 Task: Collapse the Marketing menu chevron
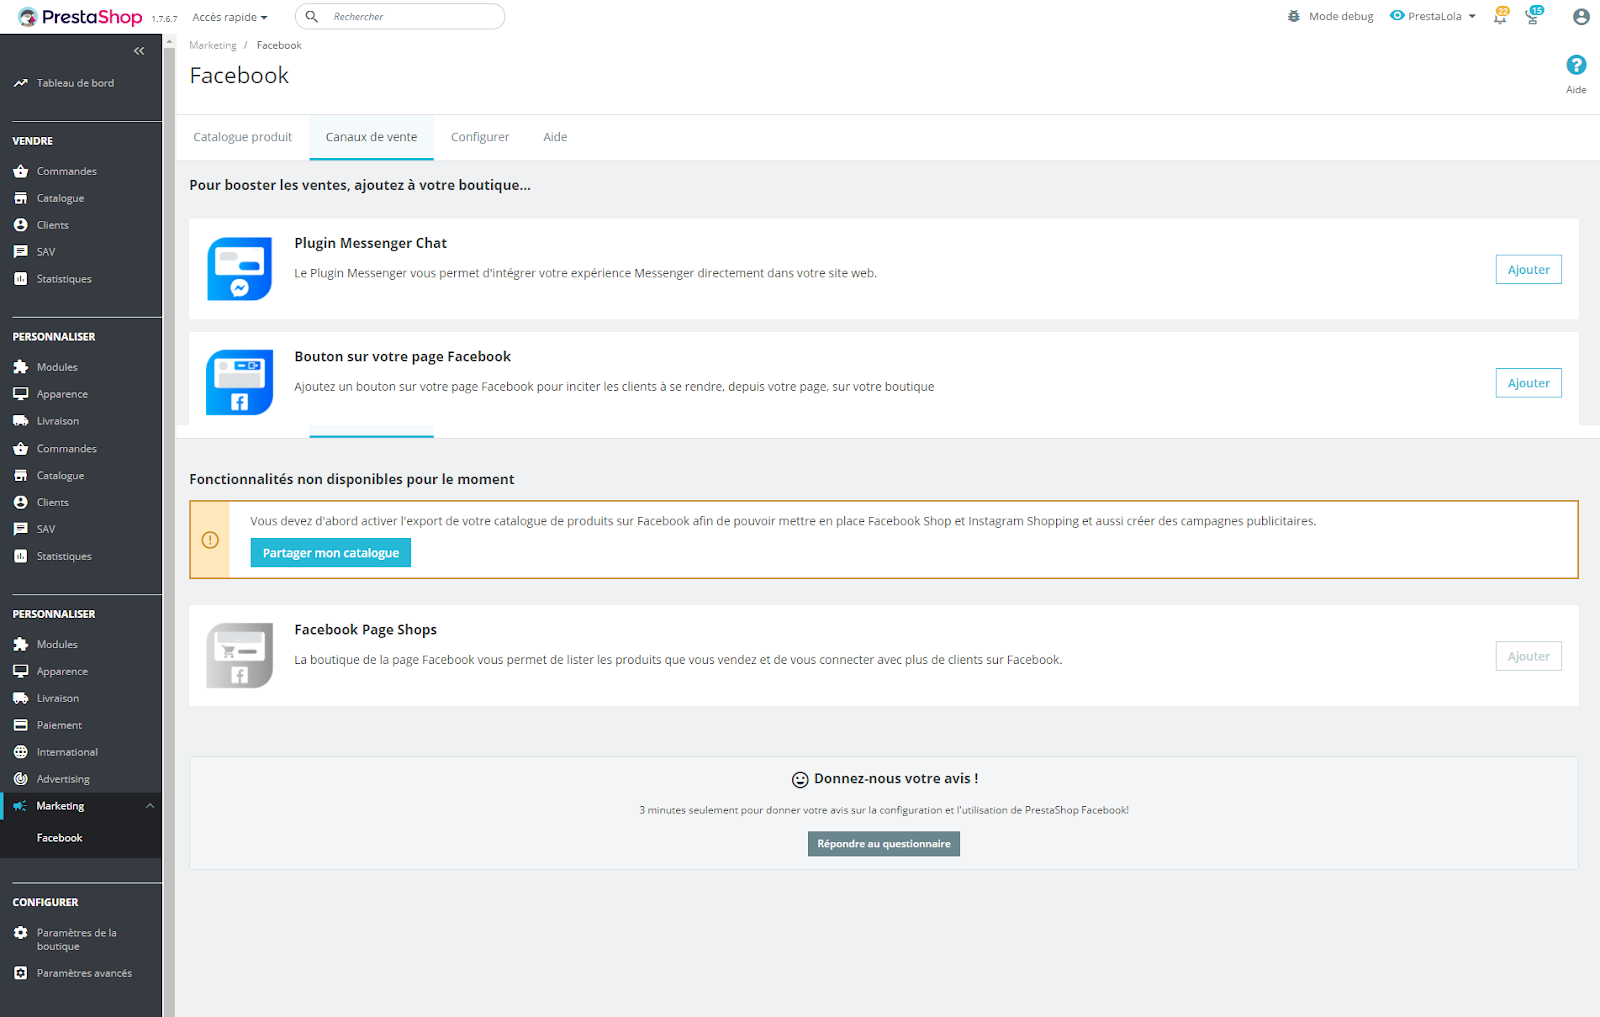(150, 807)
